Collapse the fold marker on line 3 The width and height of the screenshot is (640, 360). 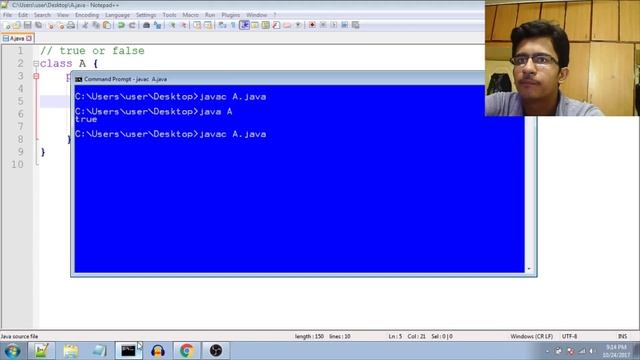pos(36,76)
